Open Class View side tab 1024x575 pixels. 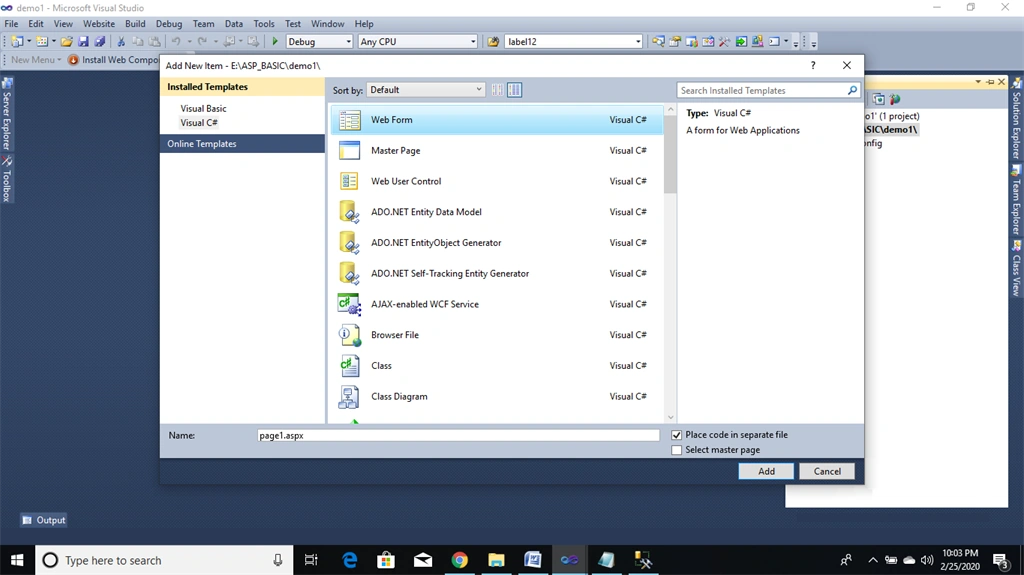[x=1017, y=269]
